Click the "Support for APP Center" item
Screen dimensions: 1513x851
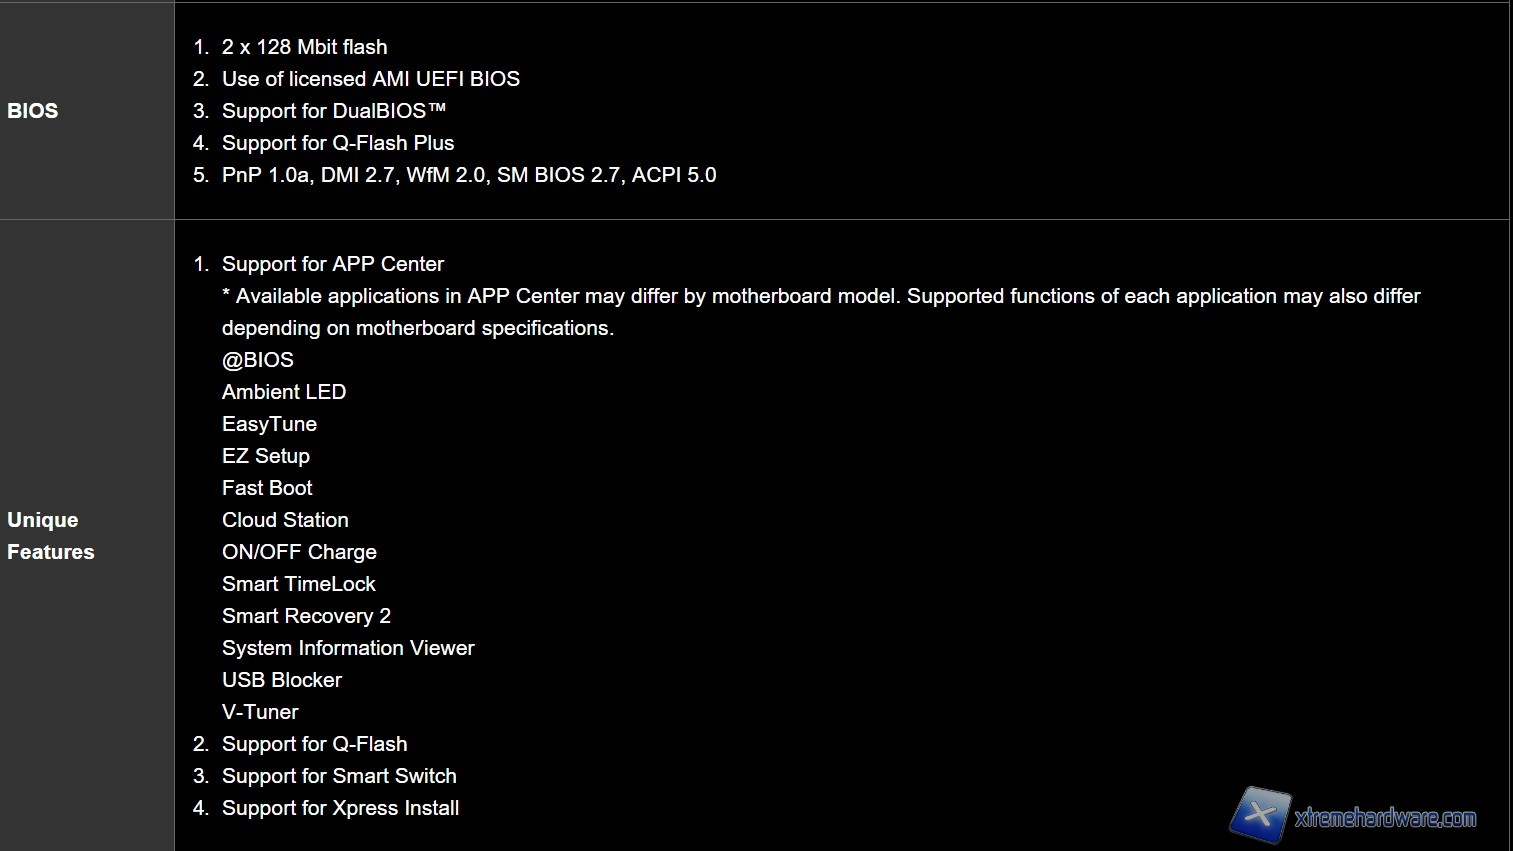pos(332,264)
